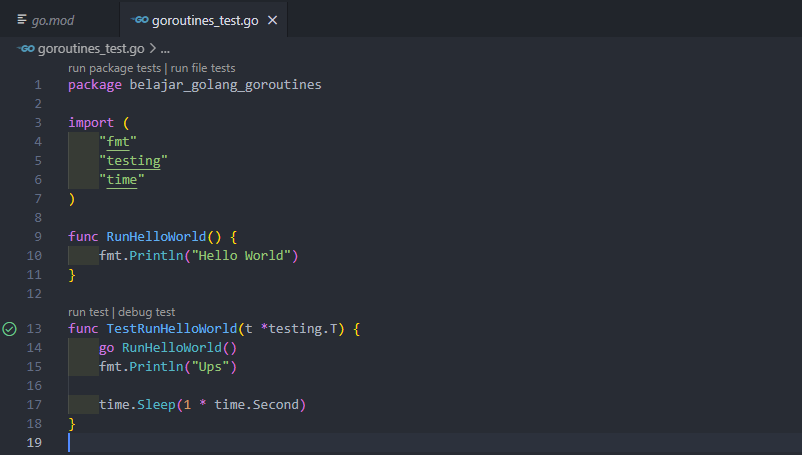The width and height of the screenshot is (802, 455).
Task: Click the "fmt" import link
Action: pyautogui.click(x=118, y=142)
